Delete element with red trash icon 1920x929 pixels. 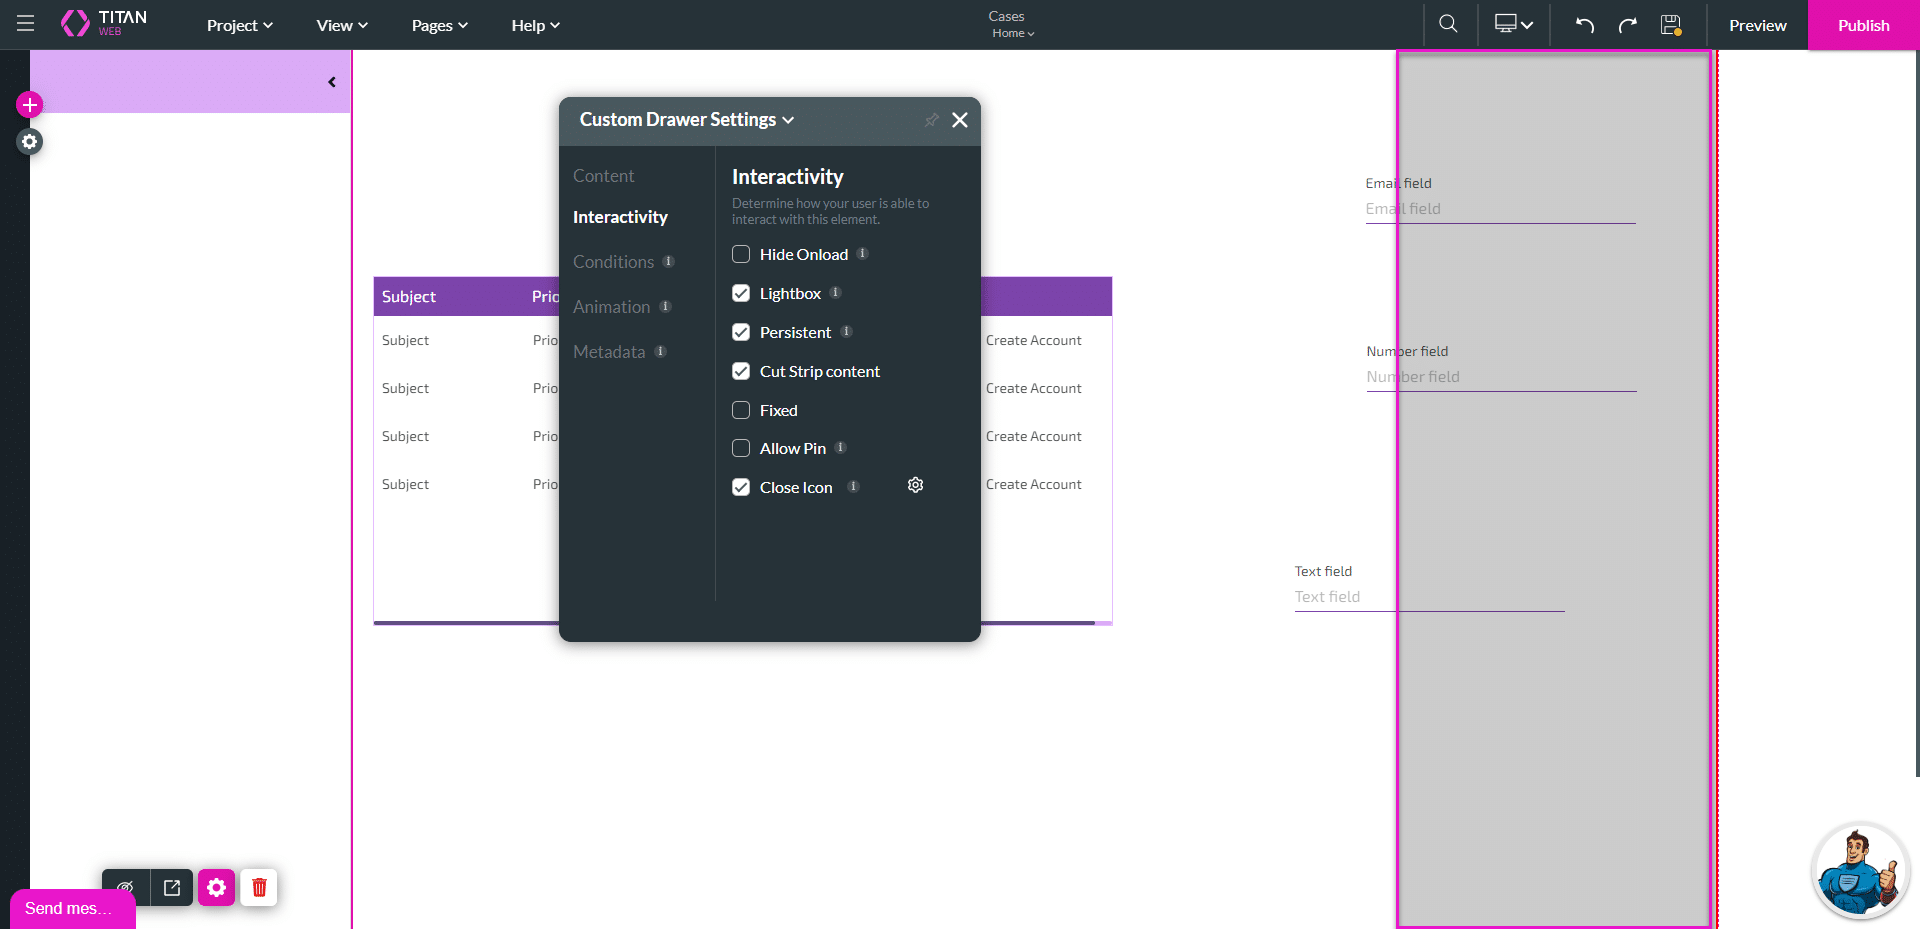click(259, 887)
